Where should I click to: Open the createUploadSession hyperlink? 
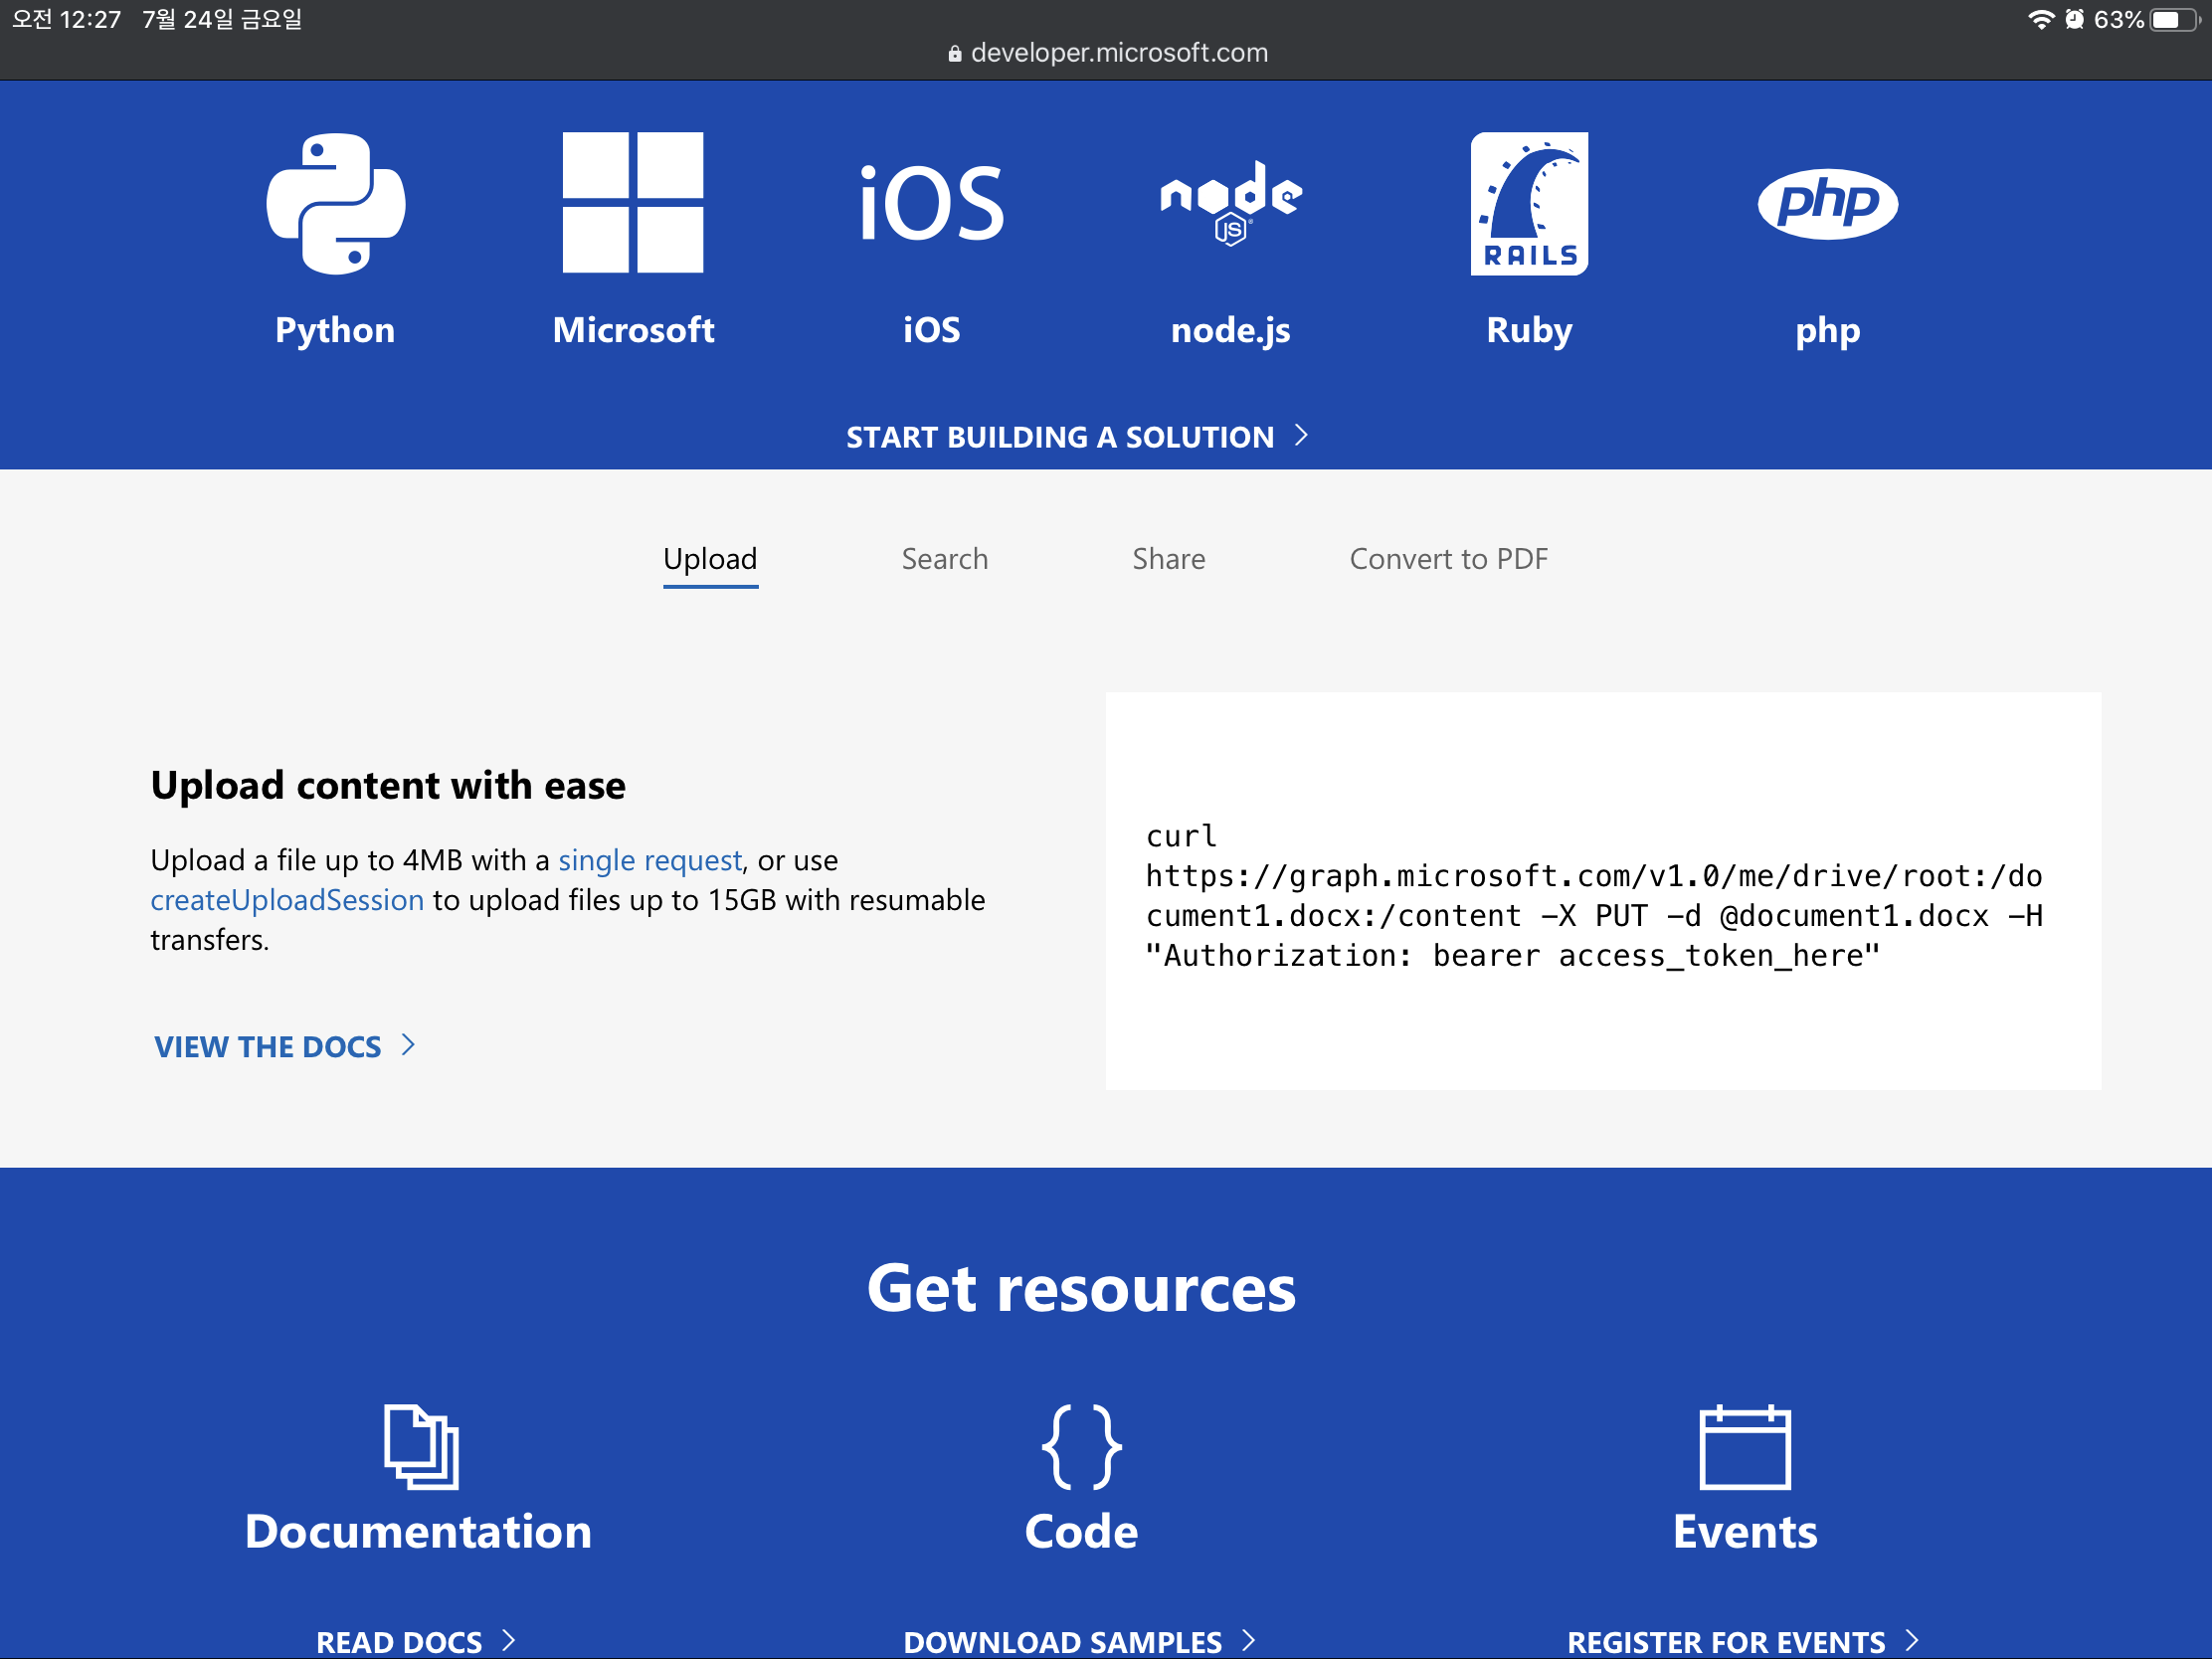pyautogui.click(x=287, y=900)
